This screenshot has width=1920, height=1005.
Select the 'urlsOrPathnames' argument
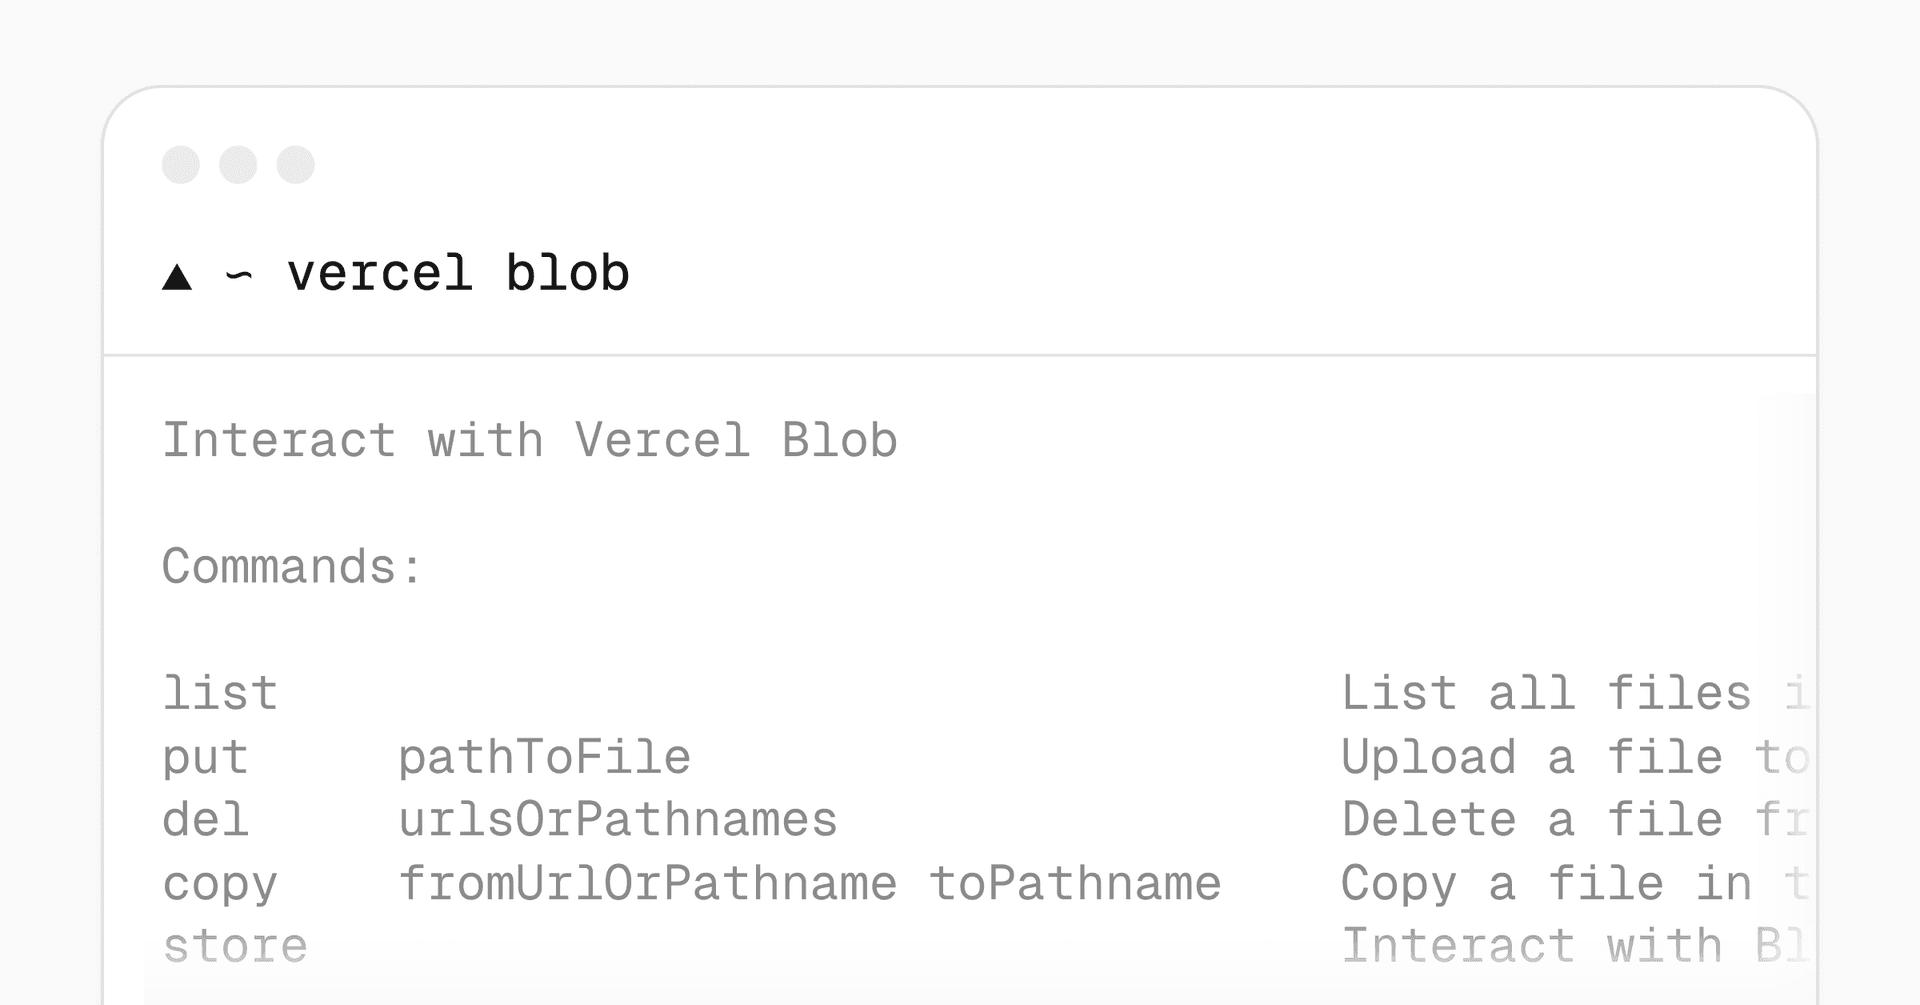pyautogui.click(x=617, y=820)
